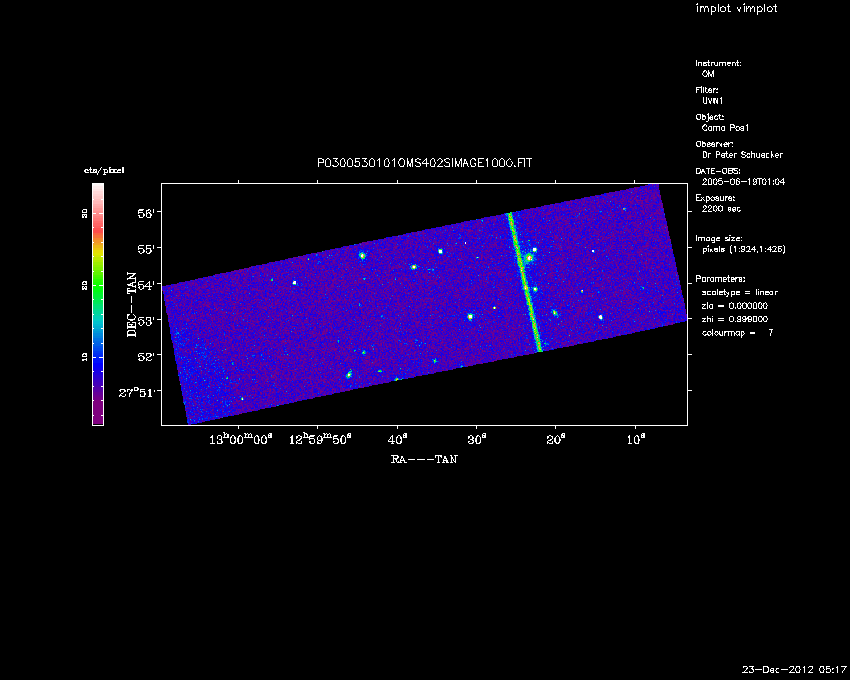The width and height of the screenshot is (850, 680).
Task: Click the 'RA---TAN' axis label
Action: 424,459
